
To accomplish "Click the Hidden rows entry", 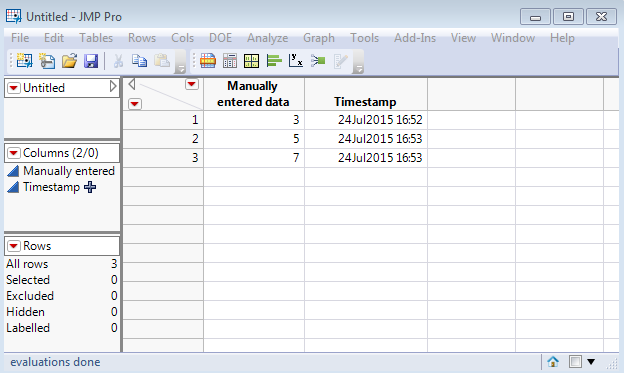I will click(x=62, y=312).
